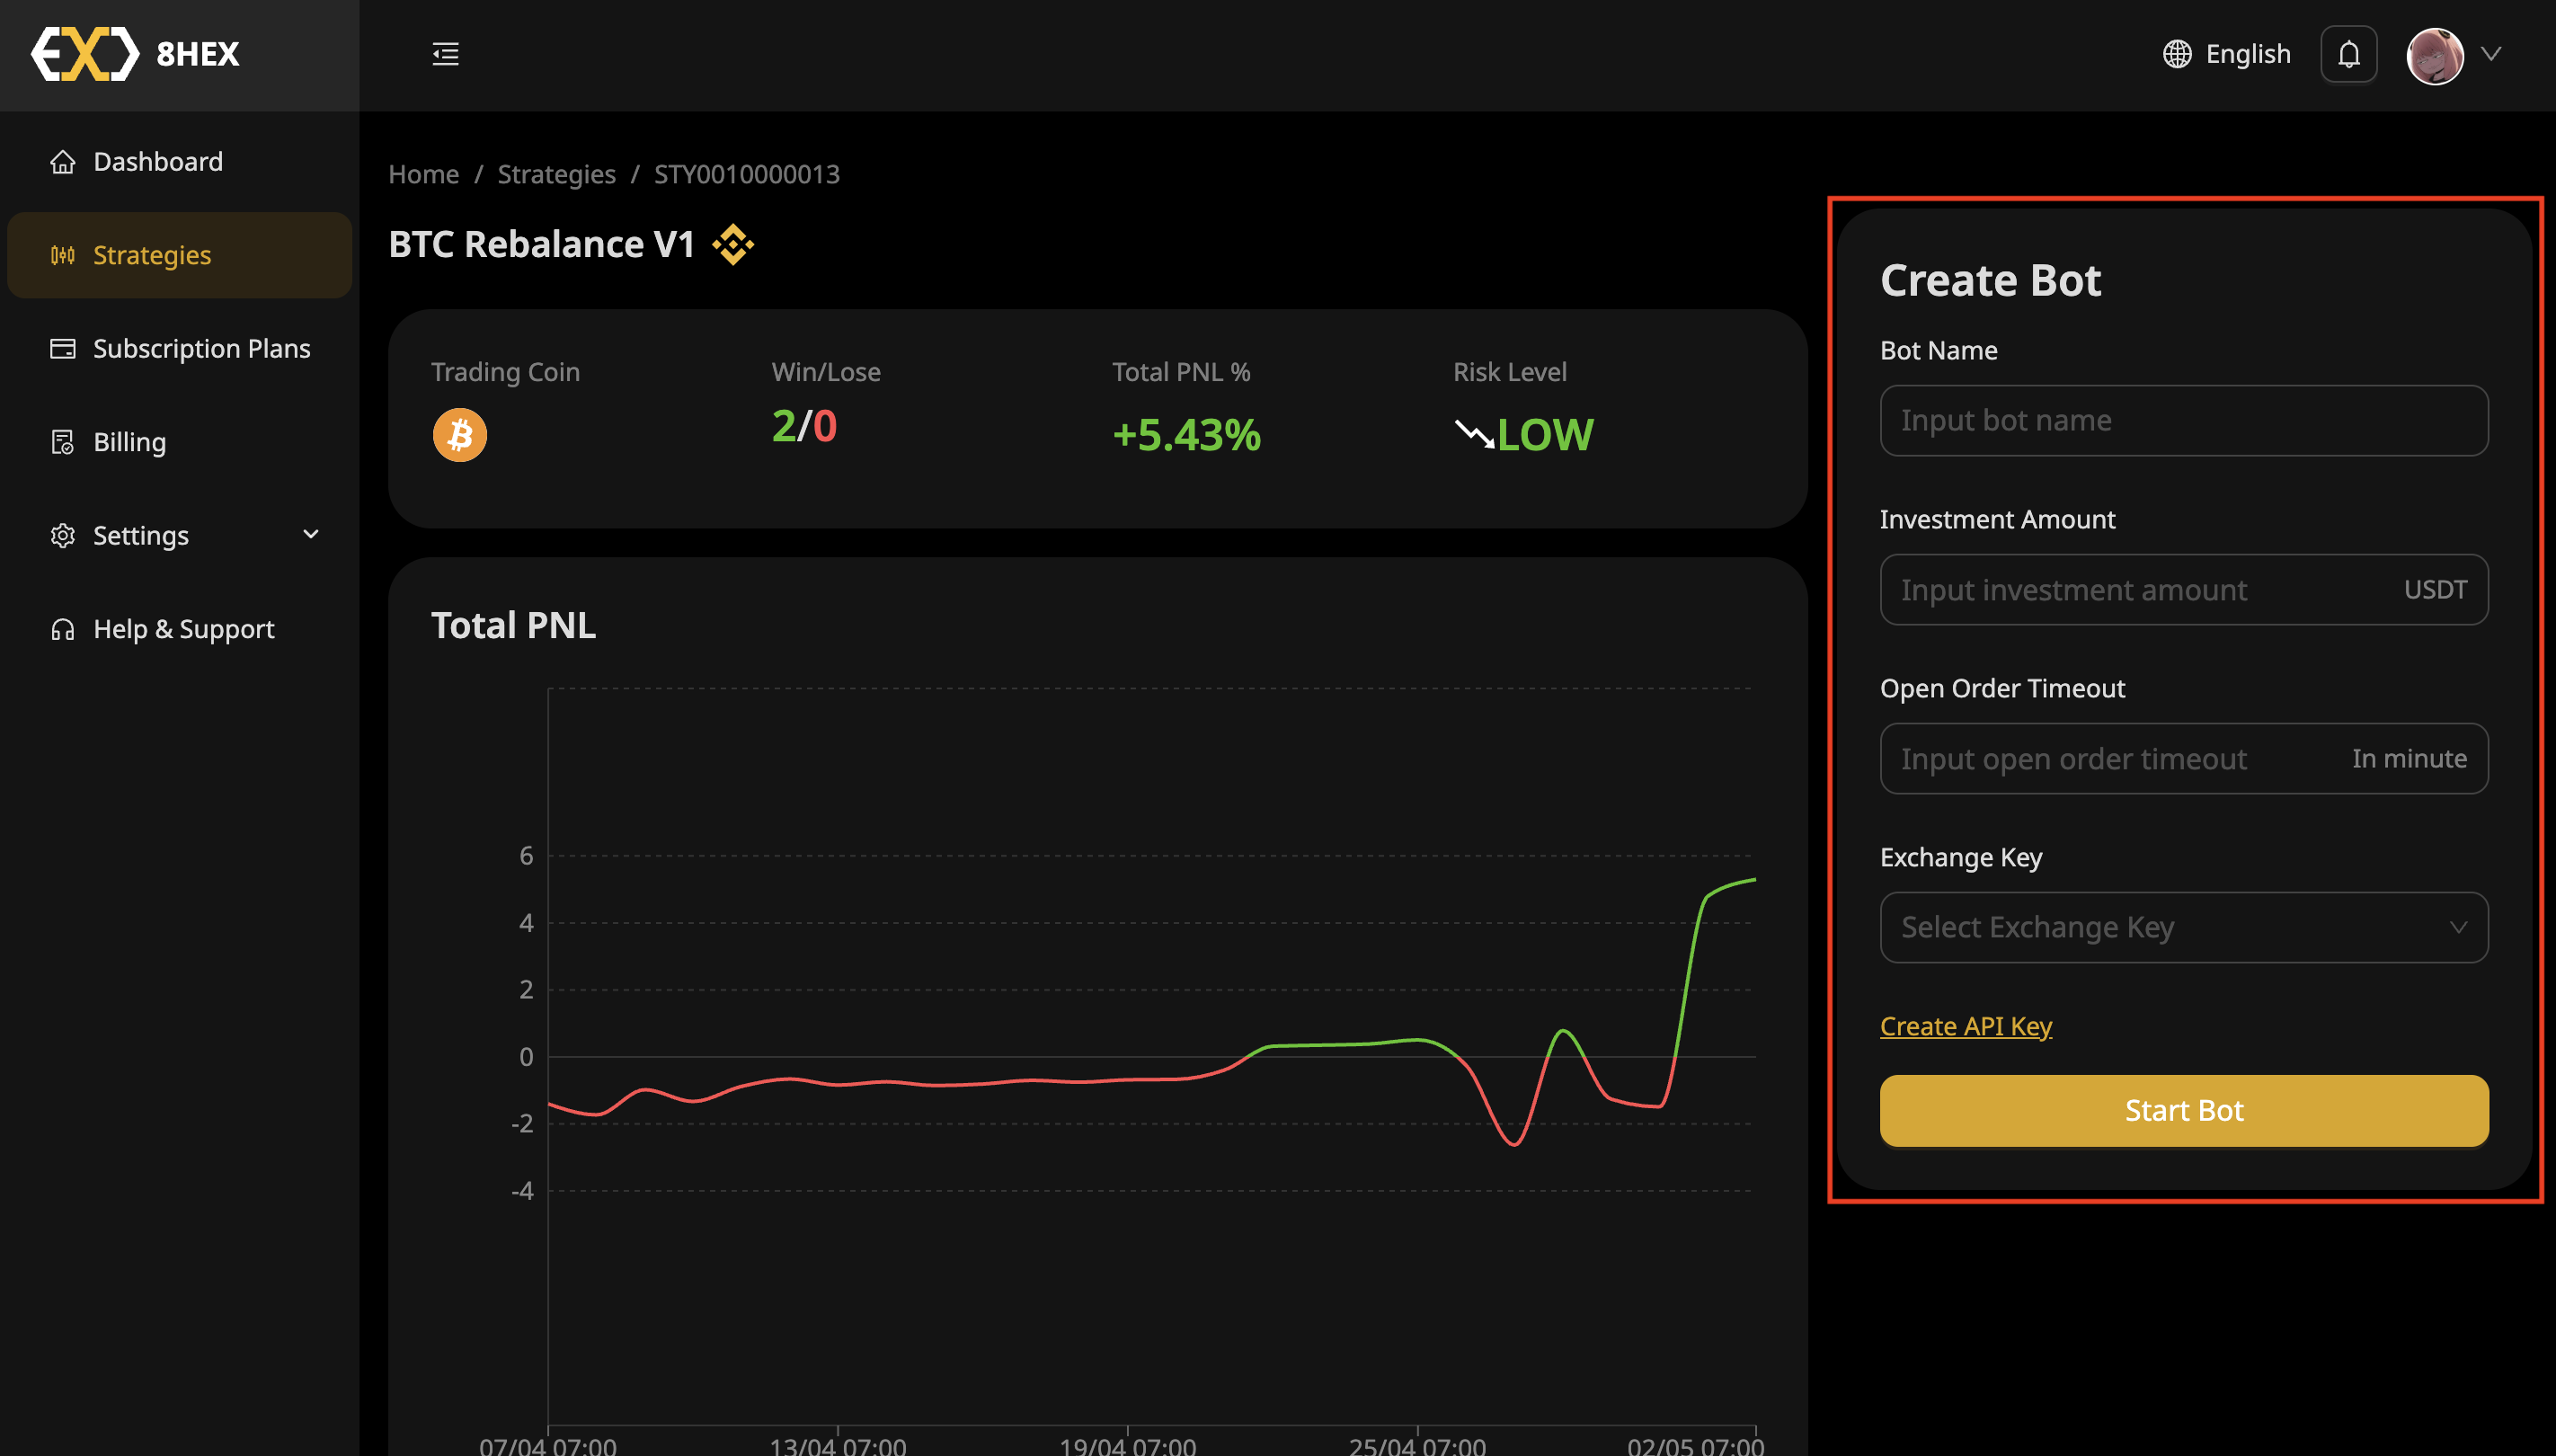Open notifications bell icon
The width and height of the screenshot is (2556, 1456).
tap(2348, 54)
